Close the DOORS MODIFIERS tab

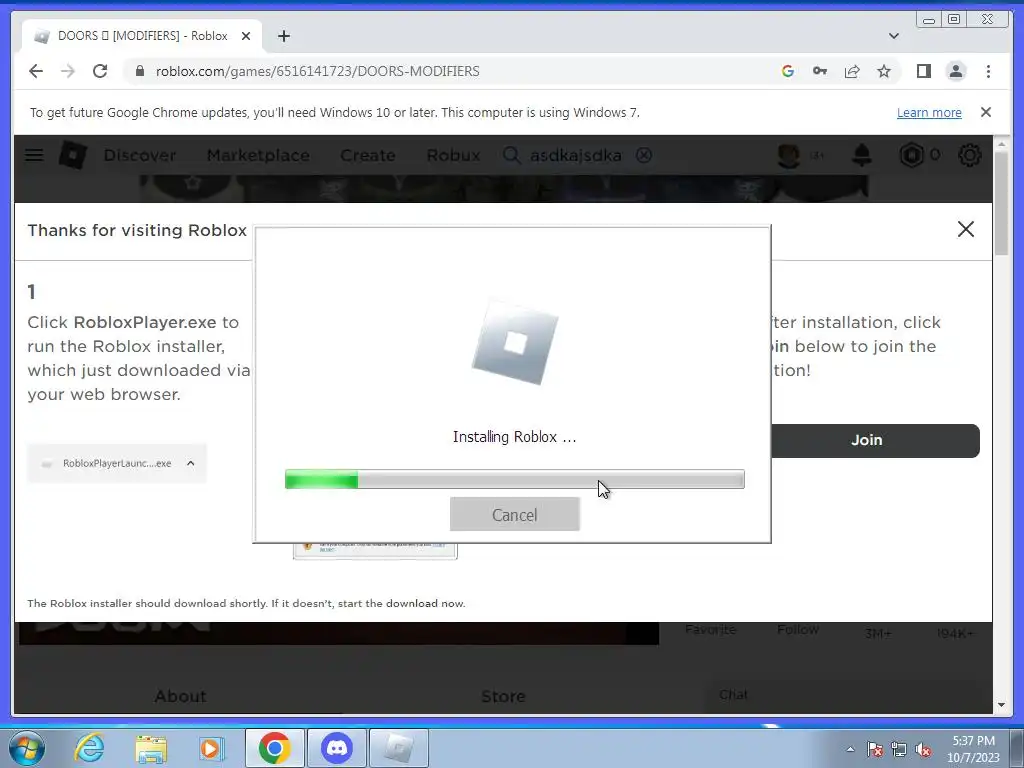(x=246, y=36)
